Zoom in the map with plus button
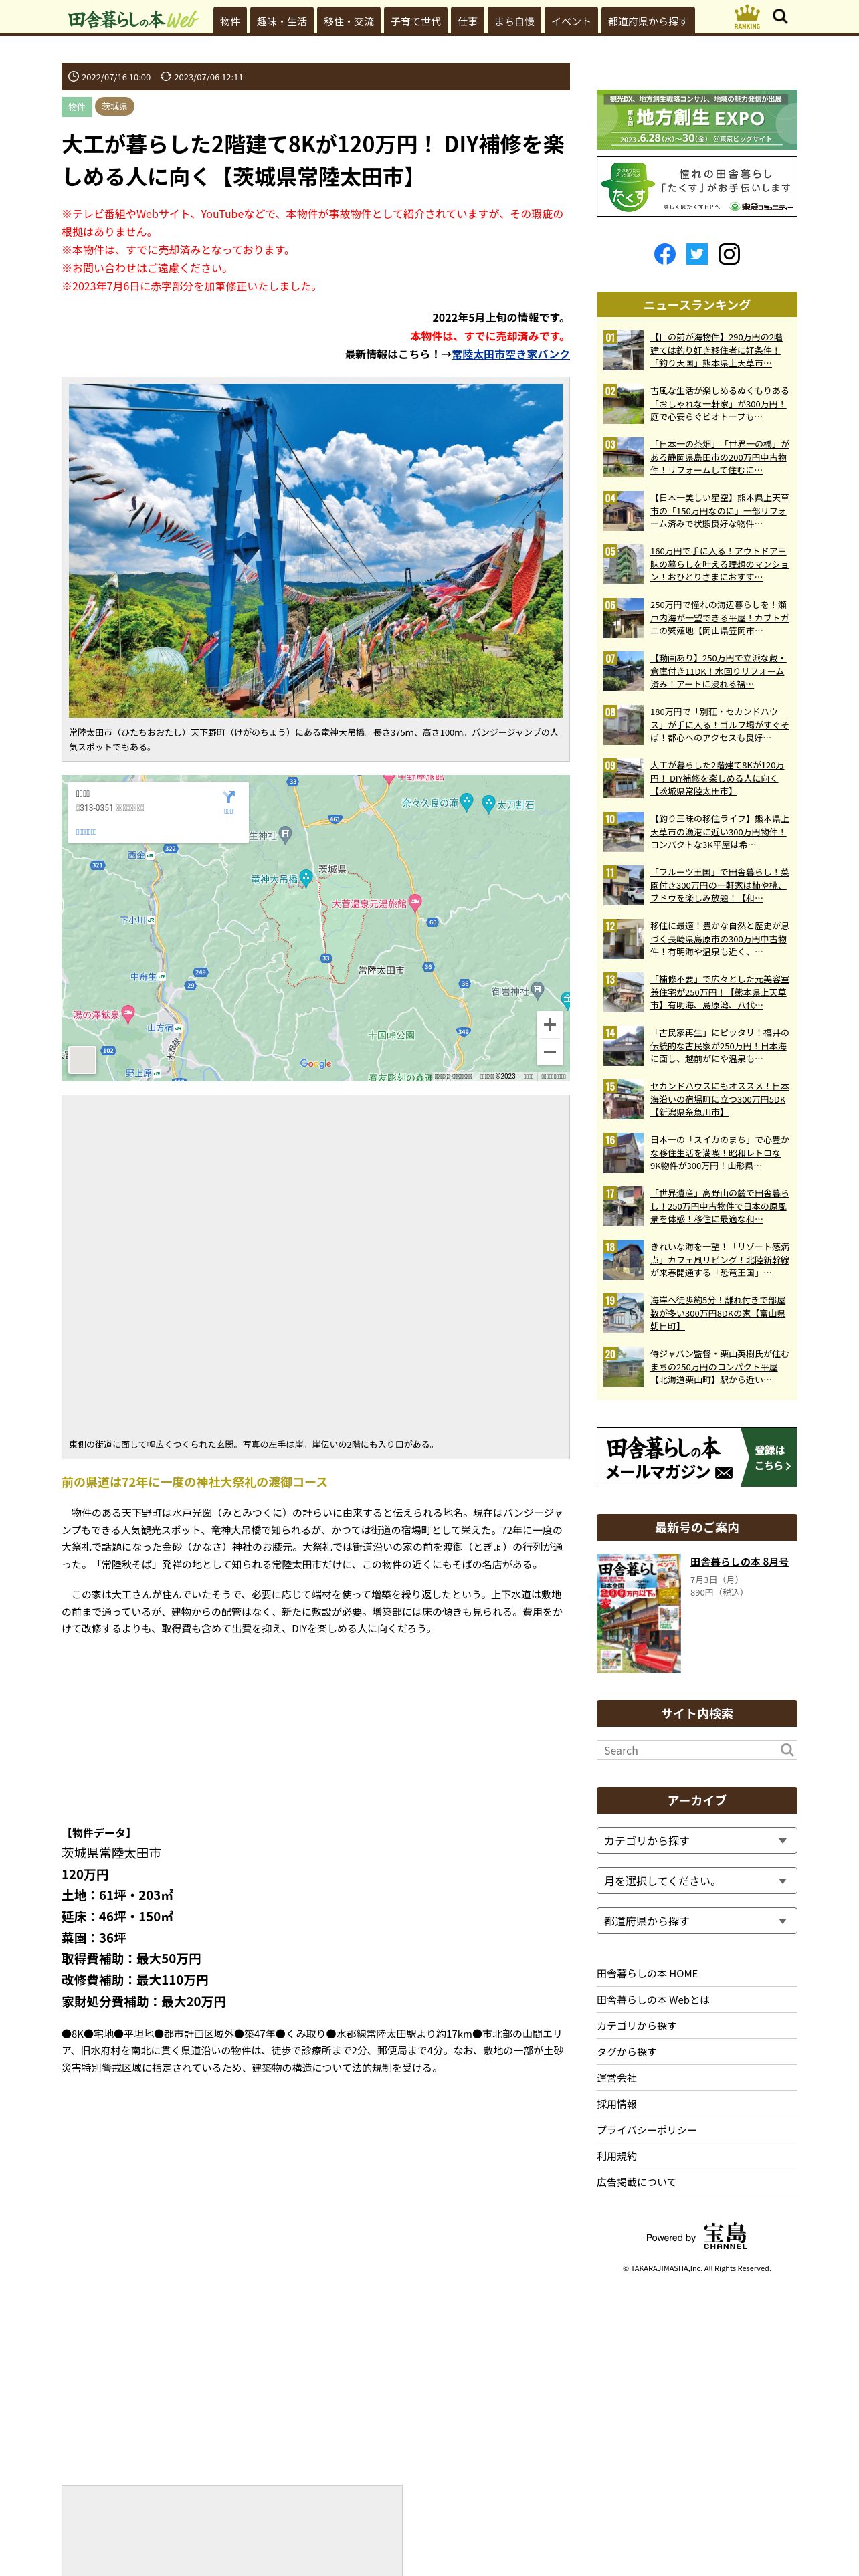Screen dimensions: 859x2576 (549, 1025)
